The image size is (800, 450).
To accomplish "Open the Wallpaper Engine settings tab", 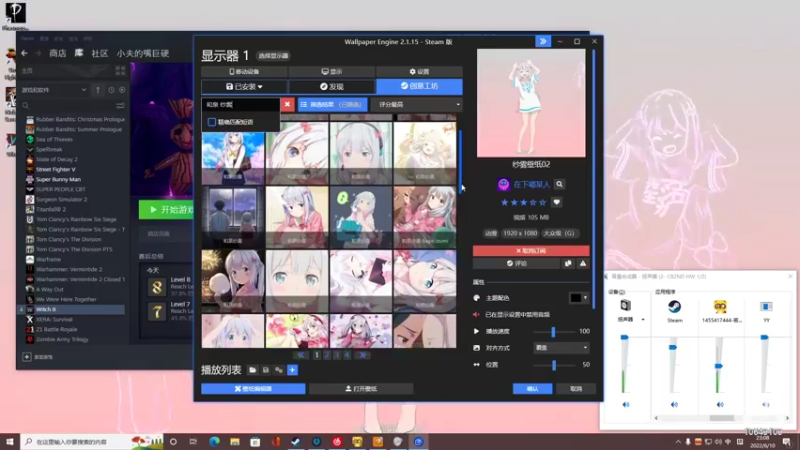I will coord(419,71).
